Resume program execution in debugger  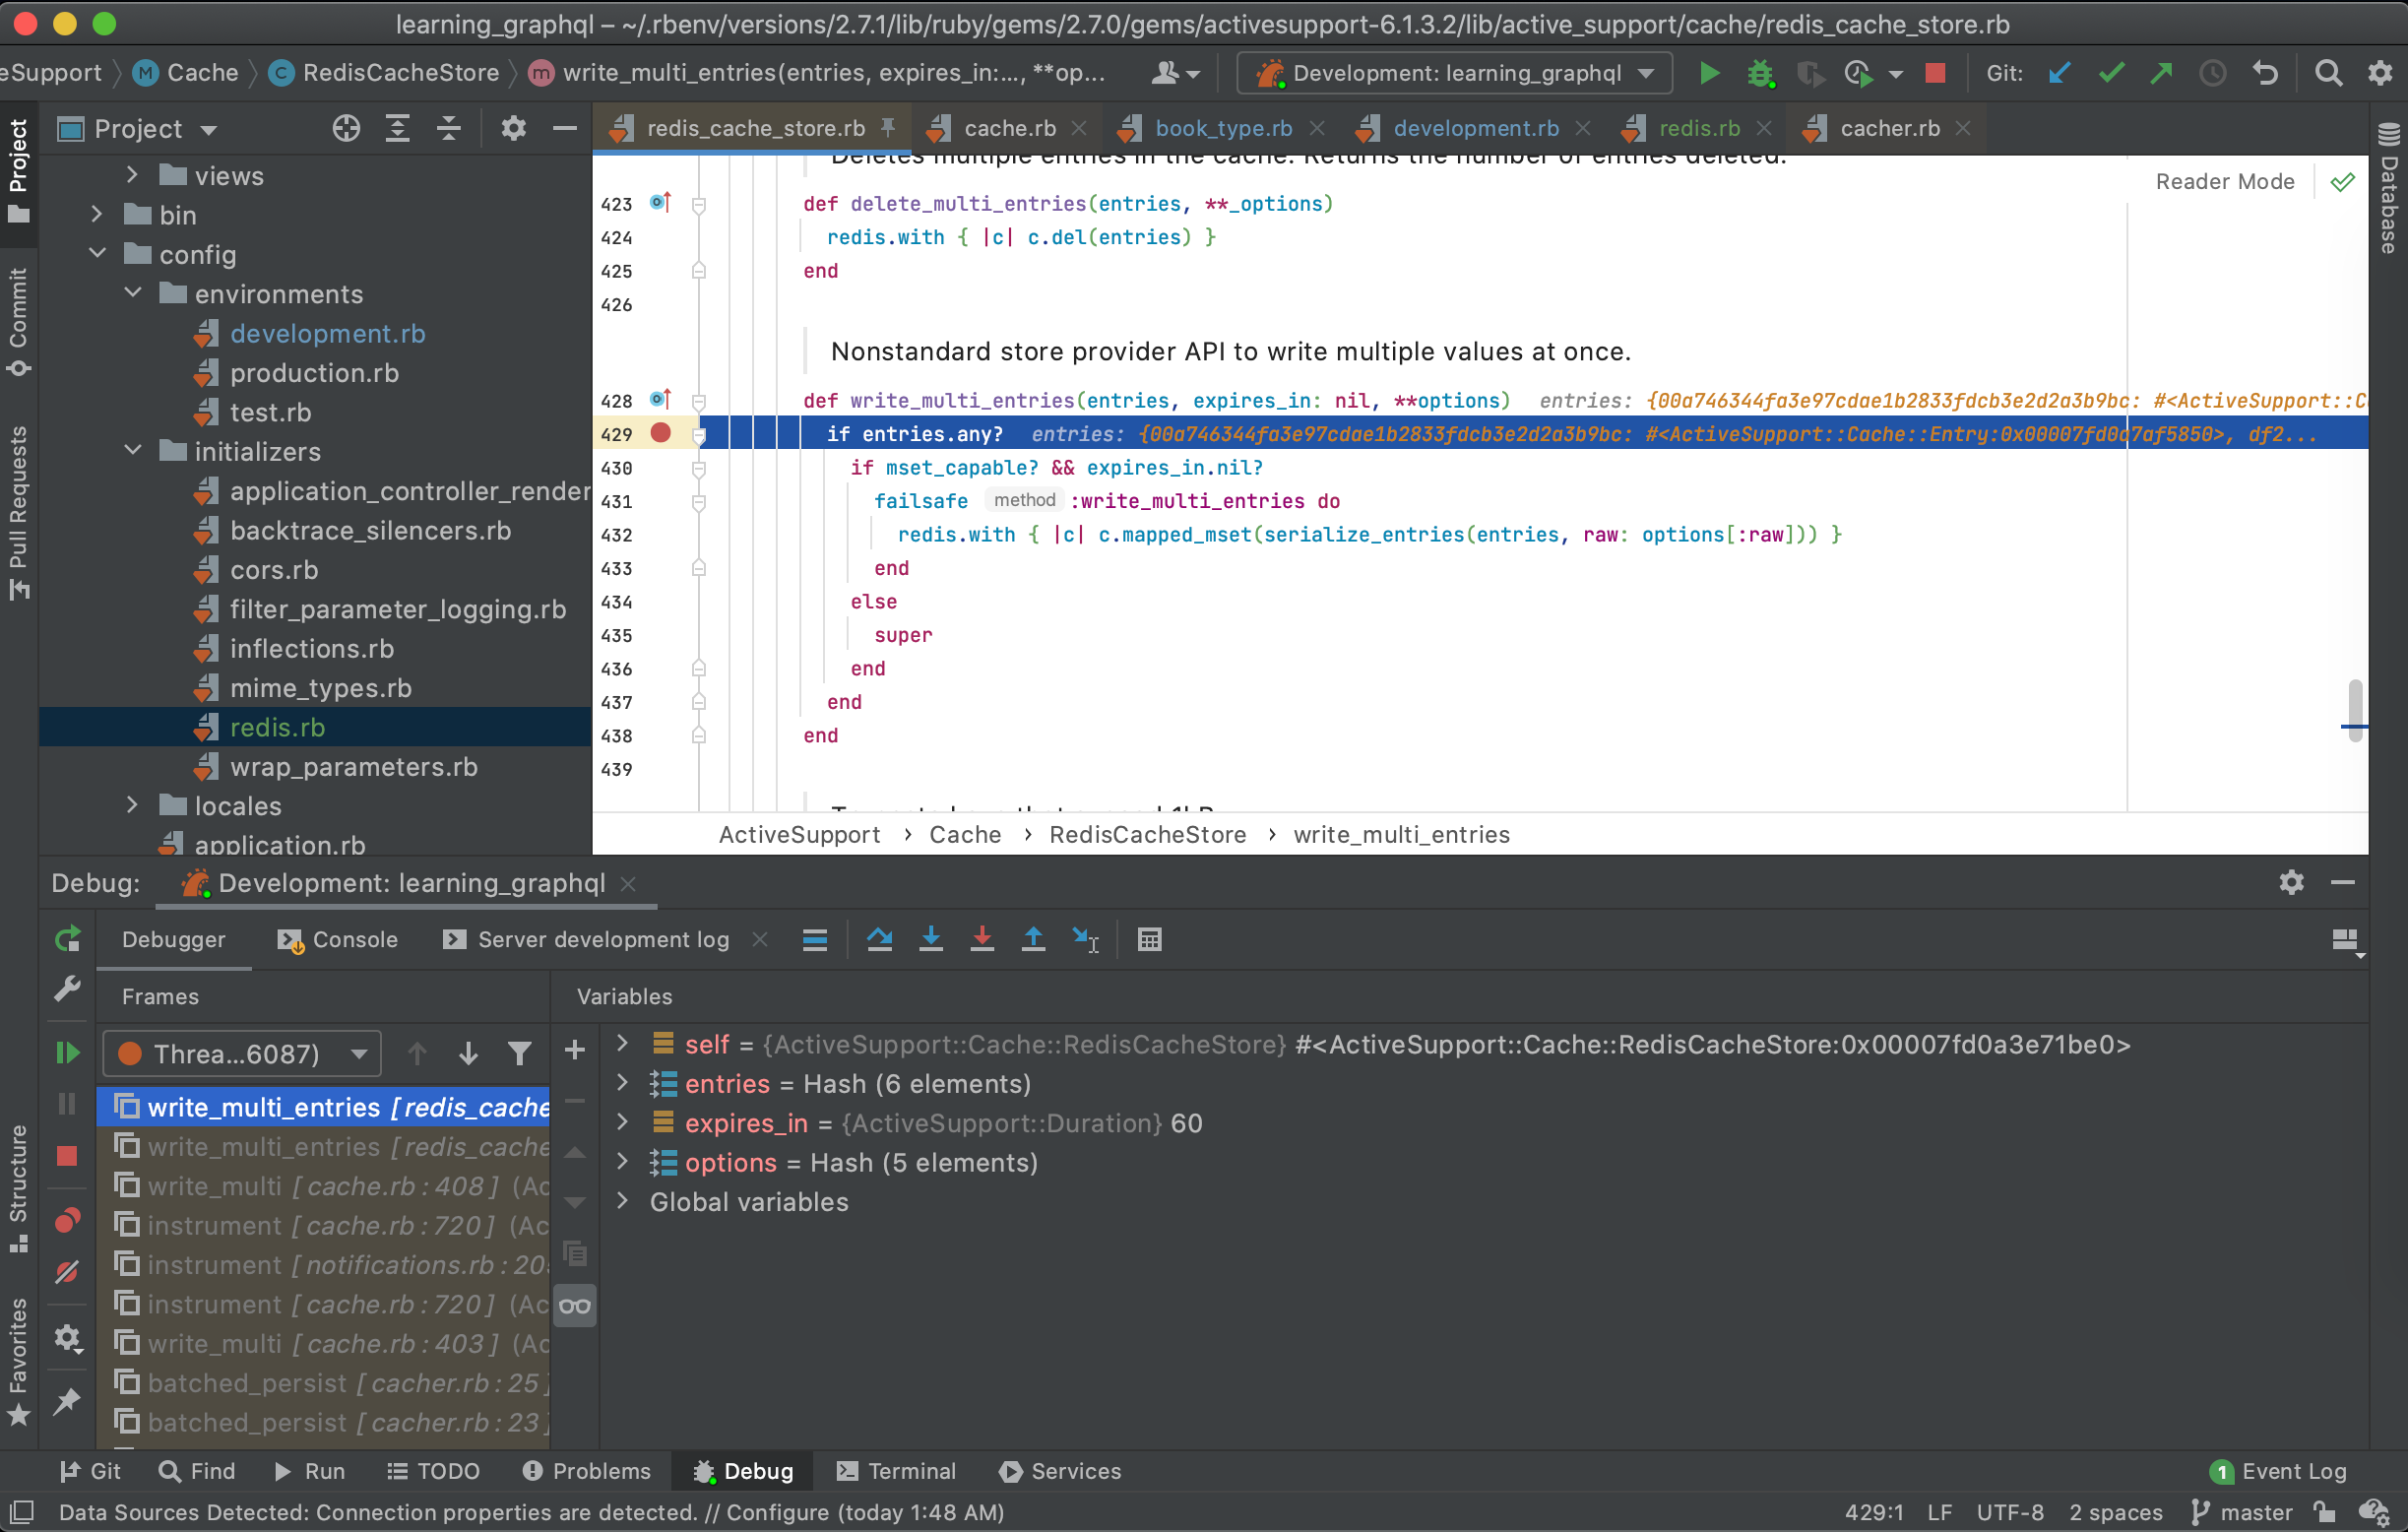pyautogui.click(x=67, y=1052)
